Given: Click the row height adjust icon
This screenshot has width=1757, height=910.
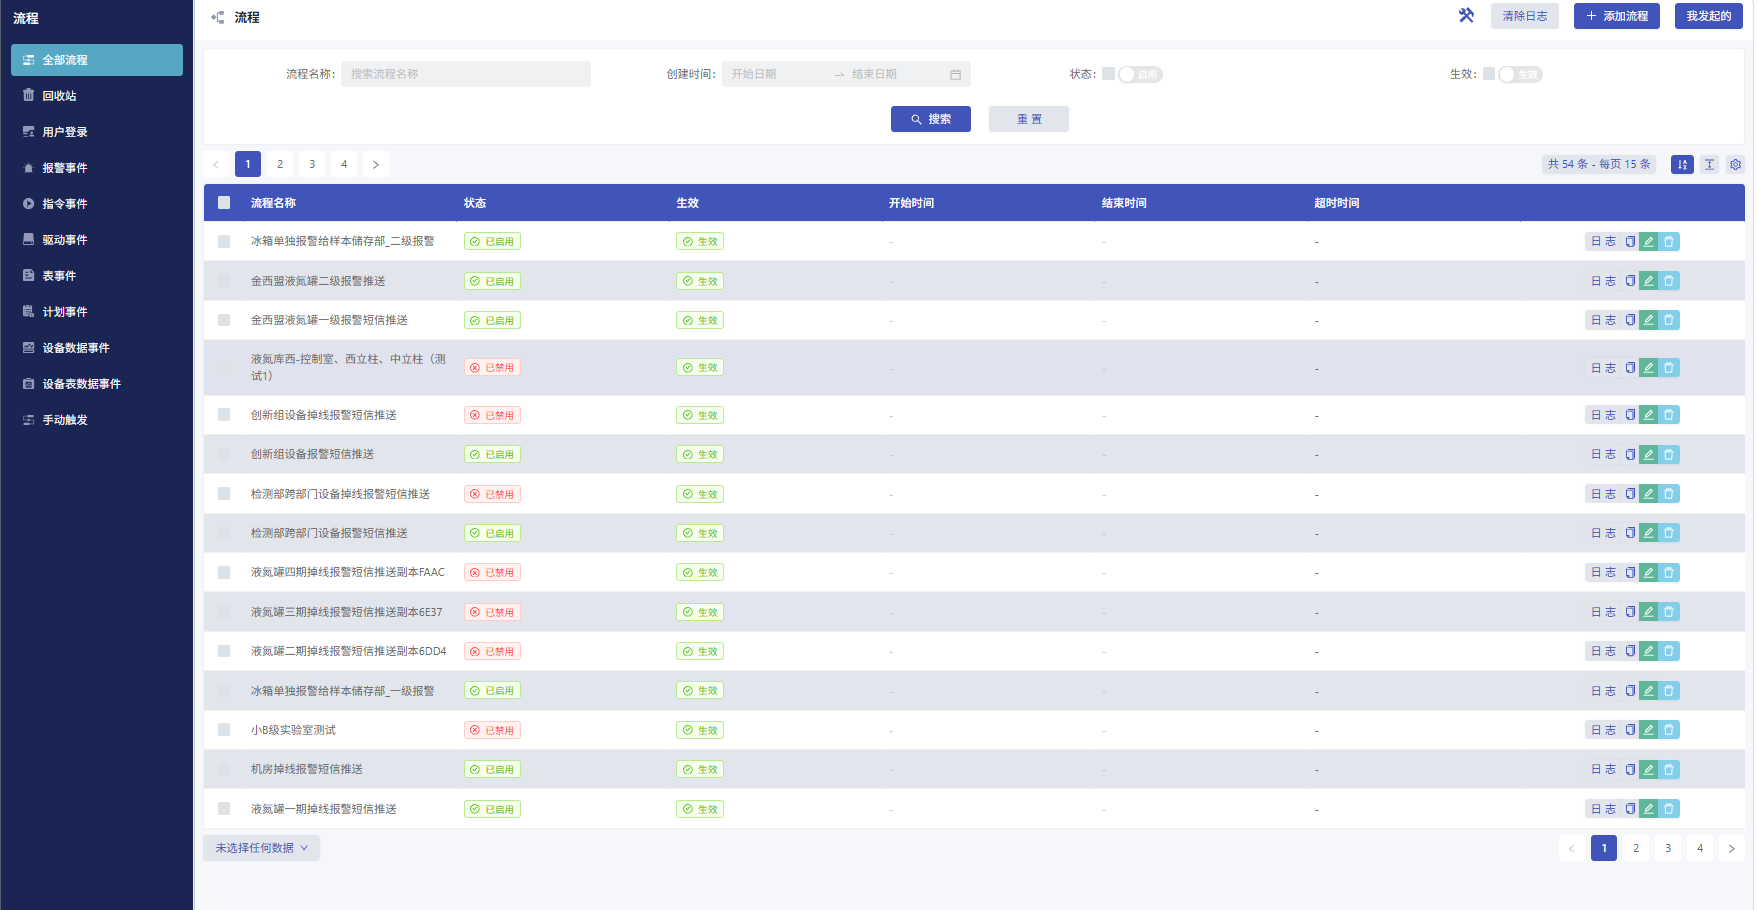Looking at the screenshot, I should tap(1709, 164).
